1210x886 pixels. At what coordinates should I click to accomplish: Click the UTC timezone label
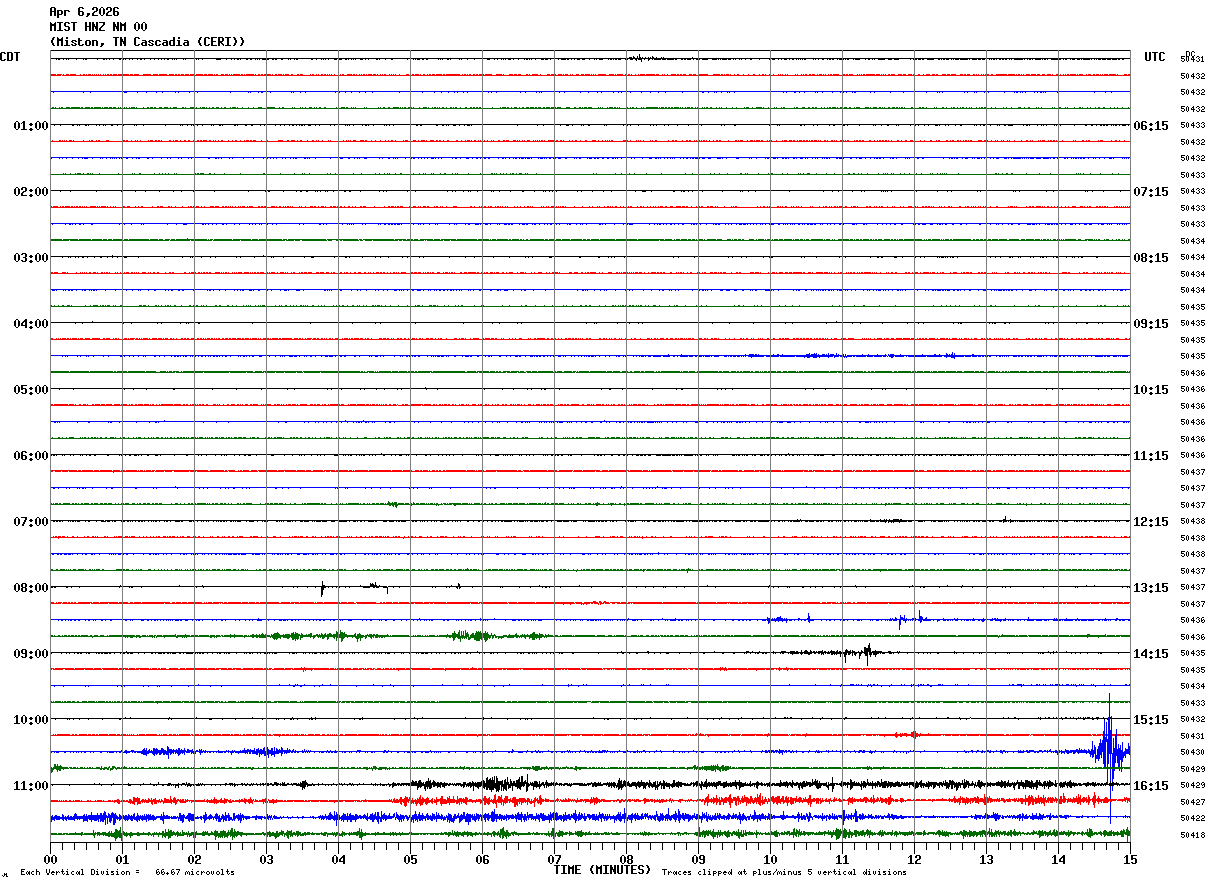pyautogui.click(x=1155, y=57)
